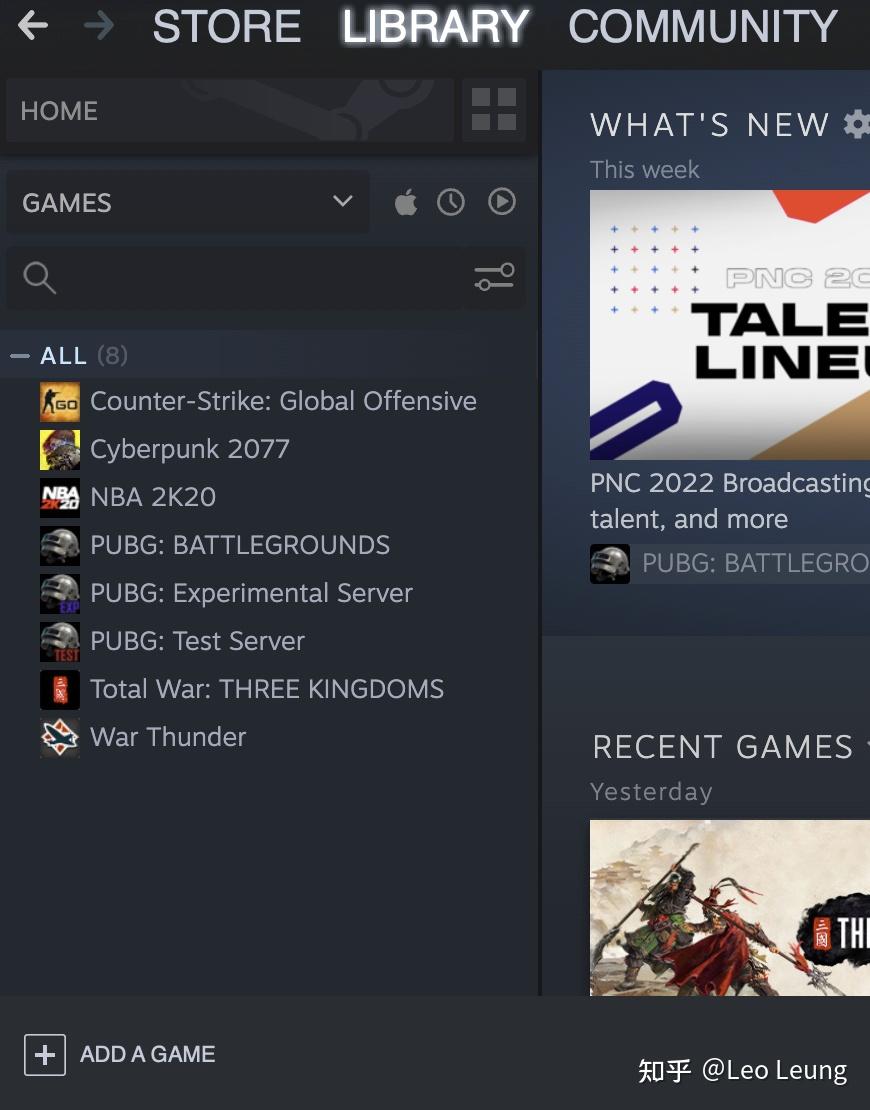Collapse the ALL games group

pos(20,355)
